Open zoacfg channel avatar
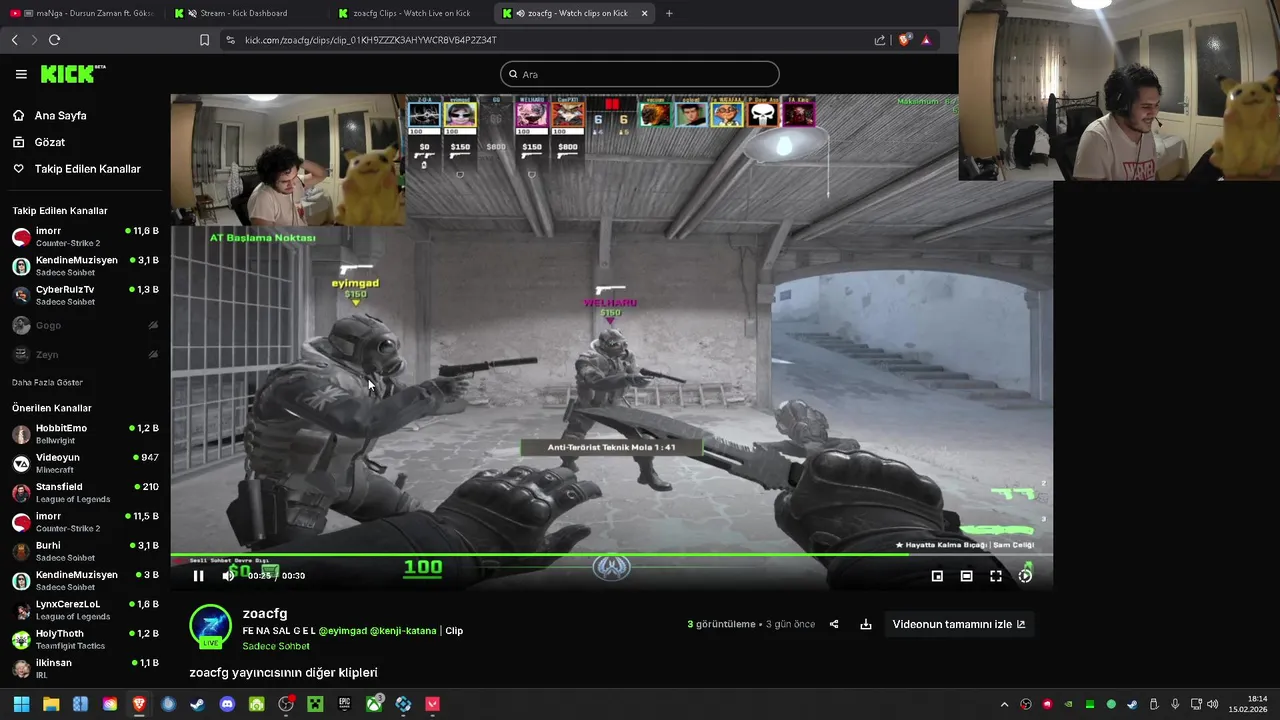Image resolution: width=1280 pixels, height=720 pixels. click(x=210, y=626)
